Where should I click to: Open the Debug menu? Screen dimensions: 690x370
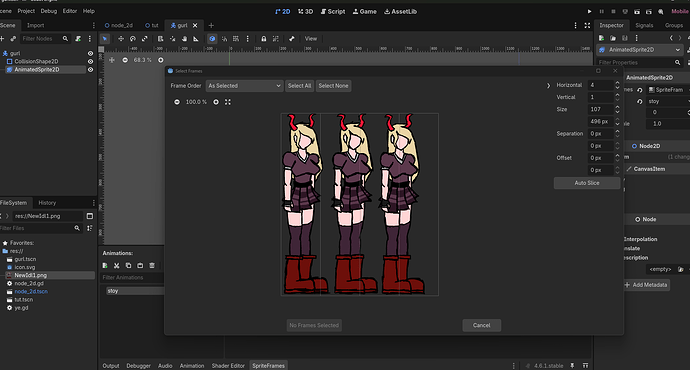pos(49,11)
